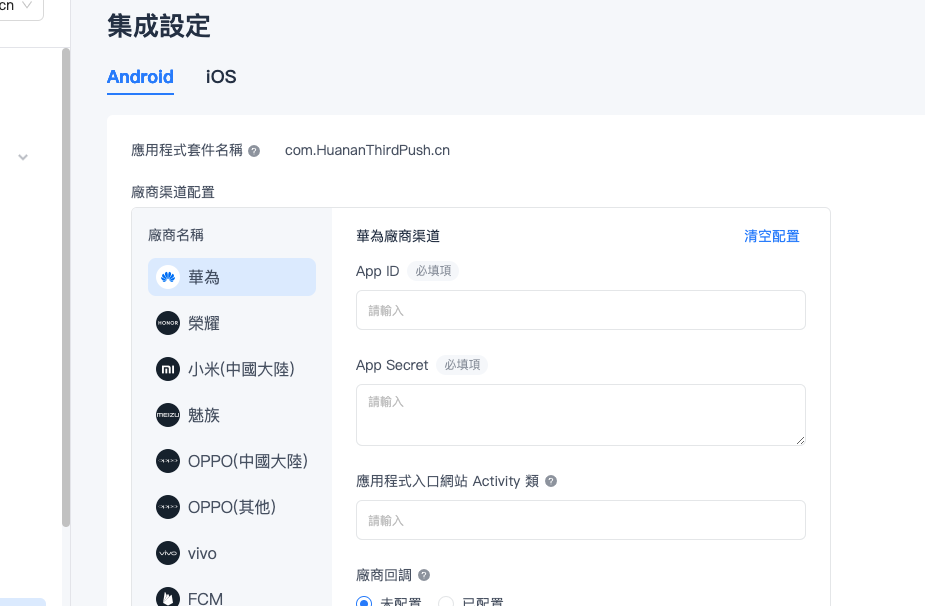925x606 pixels.
Task: Select the 未配置 radio button
Action: click(x=364, y=602)
